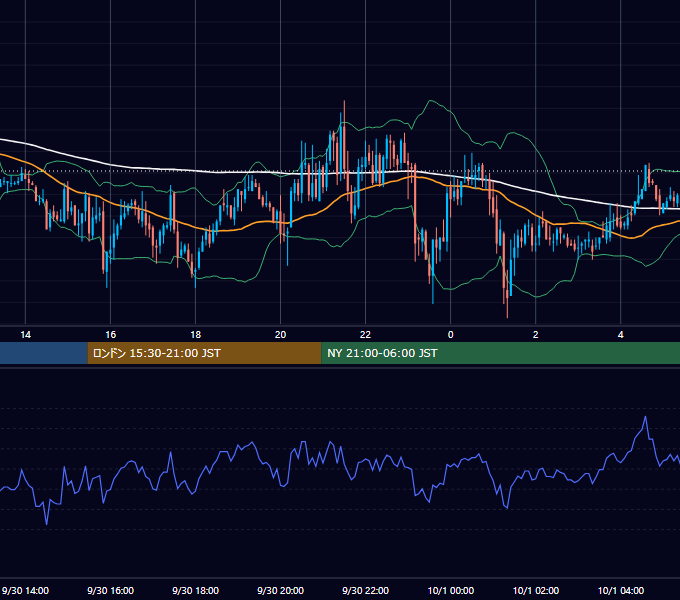Click the 9/30 16:00 date label
Image resolution: width=680 pixels, height=600 pixels.
pos(111,590)
